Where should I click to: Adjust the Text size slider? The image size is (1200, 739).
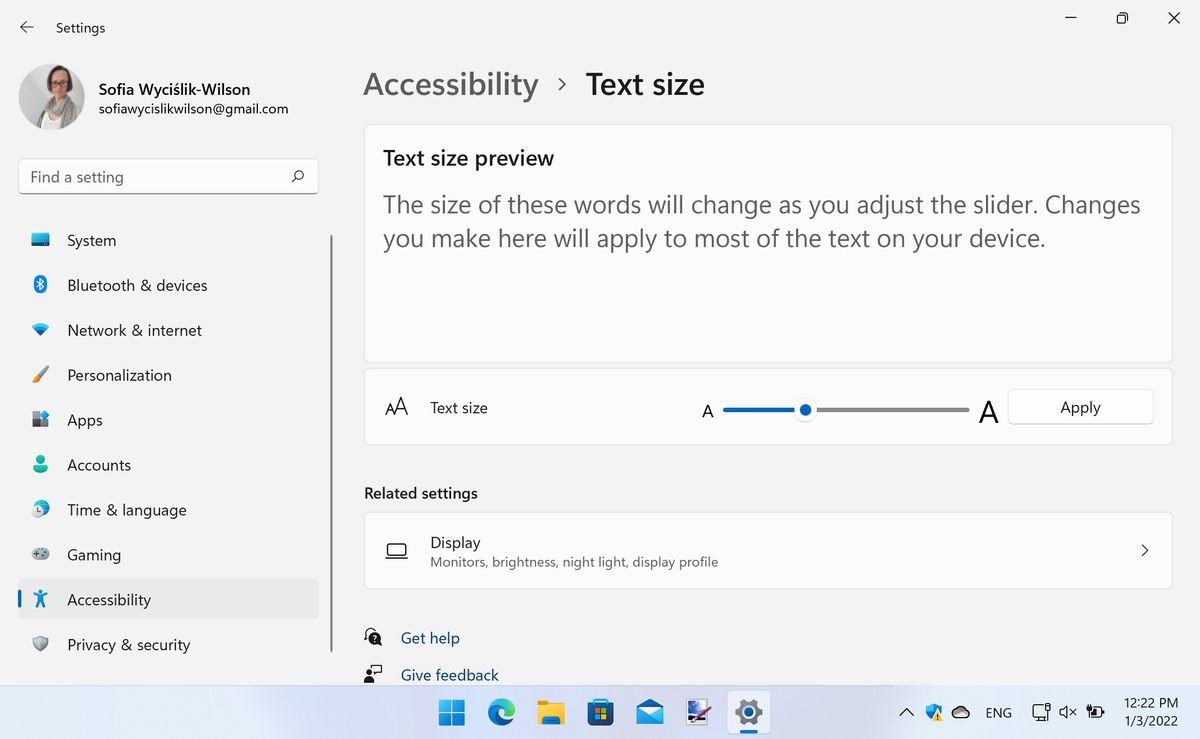[805, 410]
